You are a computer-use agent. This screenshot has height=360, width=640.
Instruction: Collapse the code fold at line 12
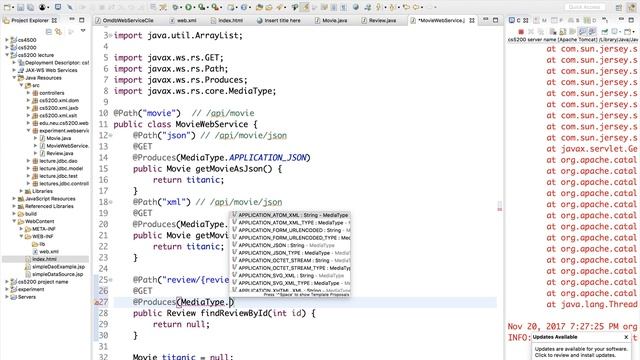click(111, 136)
